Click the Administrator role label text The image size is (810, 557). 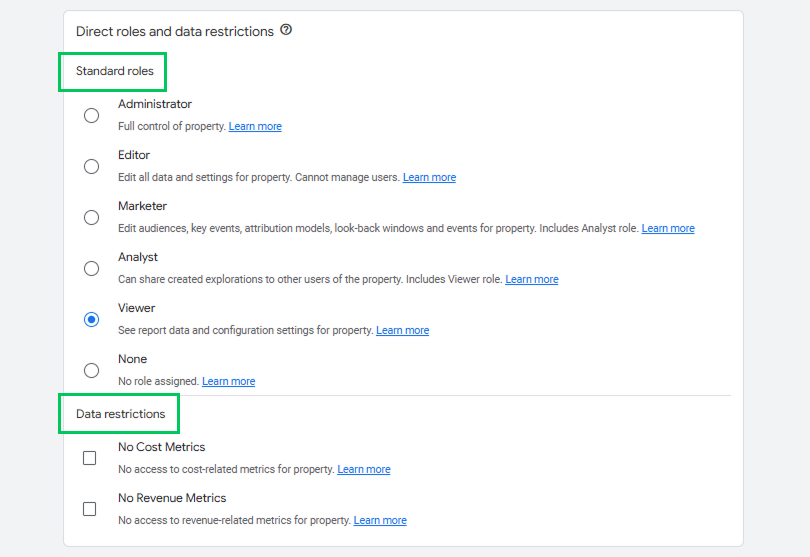(155, 104)
